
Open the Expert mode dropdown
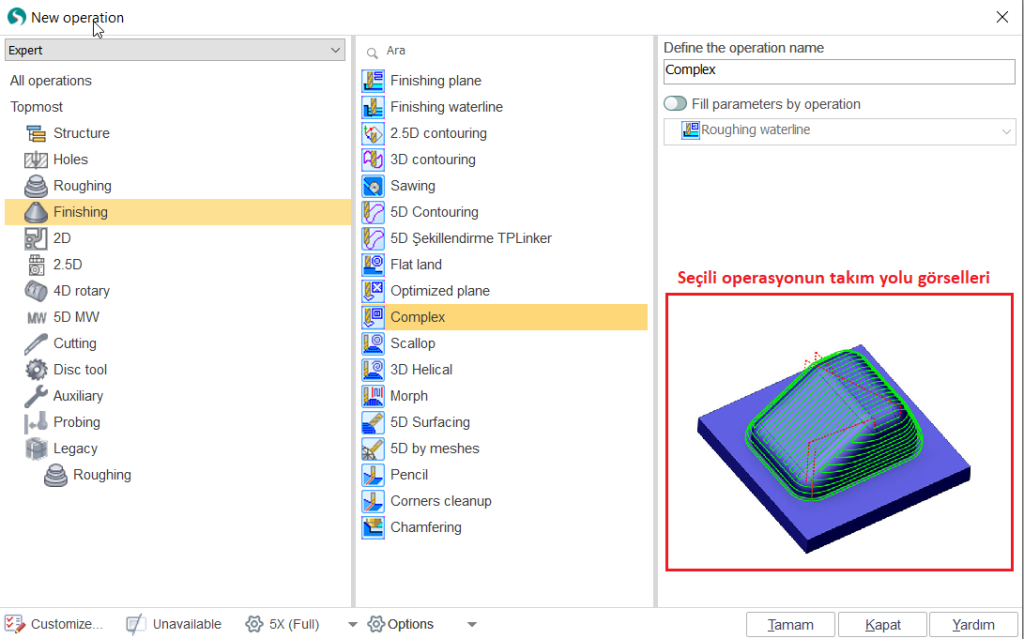tap(175, 50)
